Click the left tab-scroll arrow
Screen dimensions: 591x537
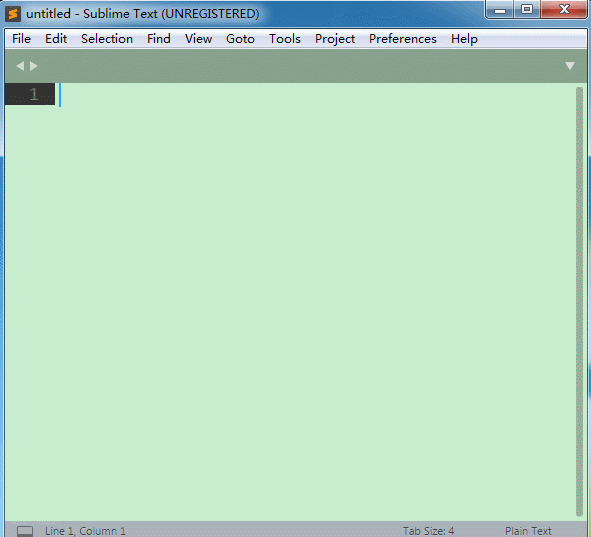[20, 66]
